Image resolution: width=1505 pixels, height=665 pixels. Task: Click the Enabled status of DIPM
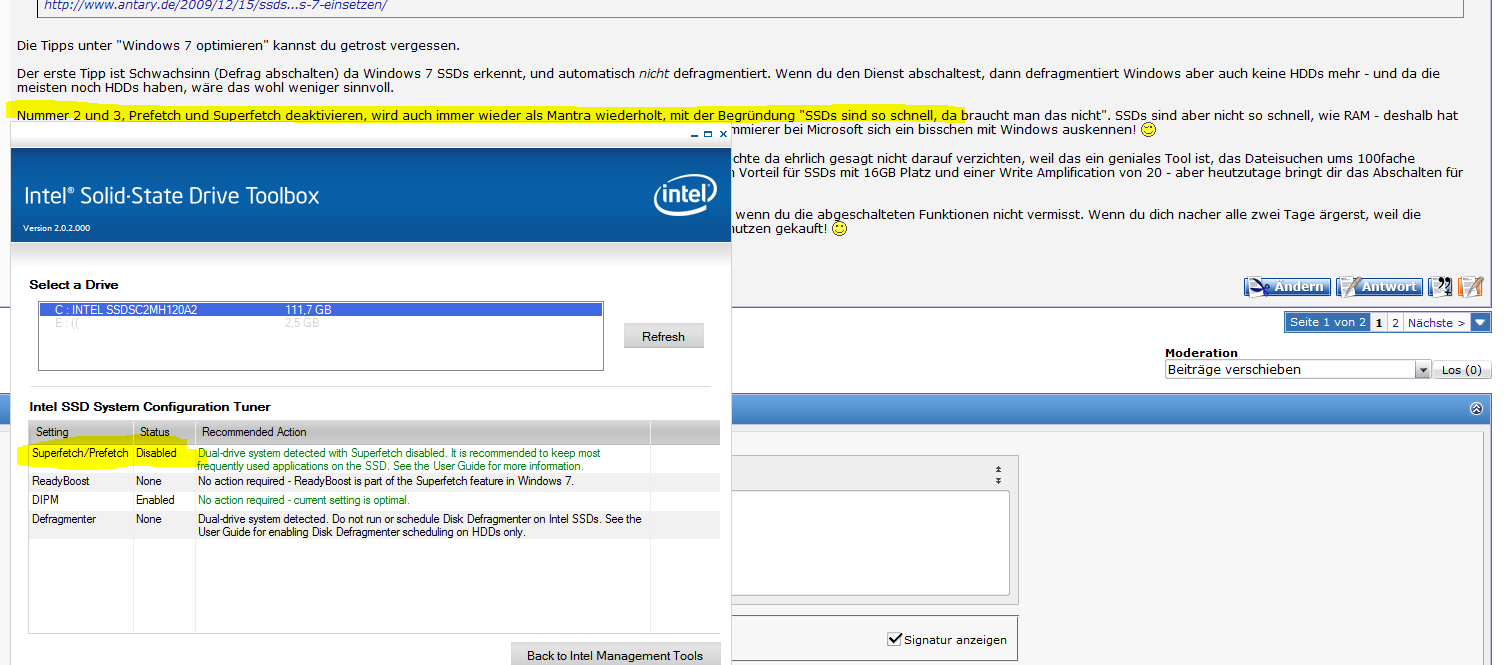(155, 500)
